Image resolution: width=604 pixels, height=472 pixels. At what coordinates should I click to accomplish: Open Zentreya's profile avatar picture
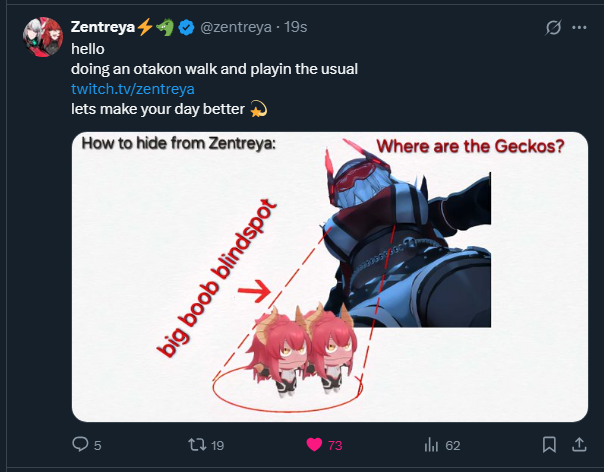[42, 38]
